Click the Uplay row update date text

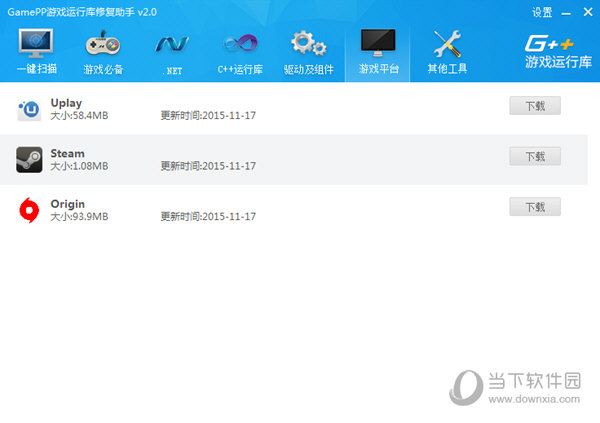pyautogui.click(x=208, y=116)
